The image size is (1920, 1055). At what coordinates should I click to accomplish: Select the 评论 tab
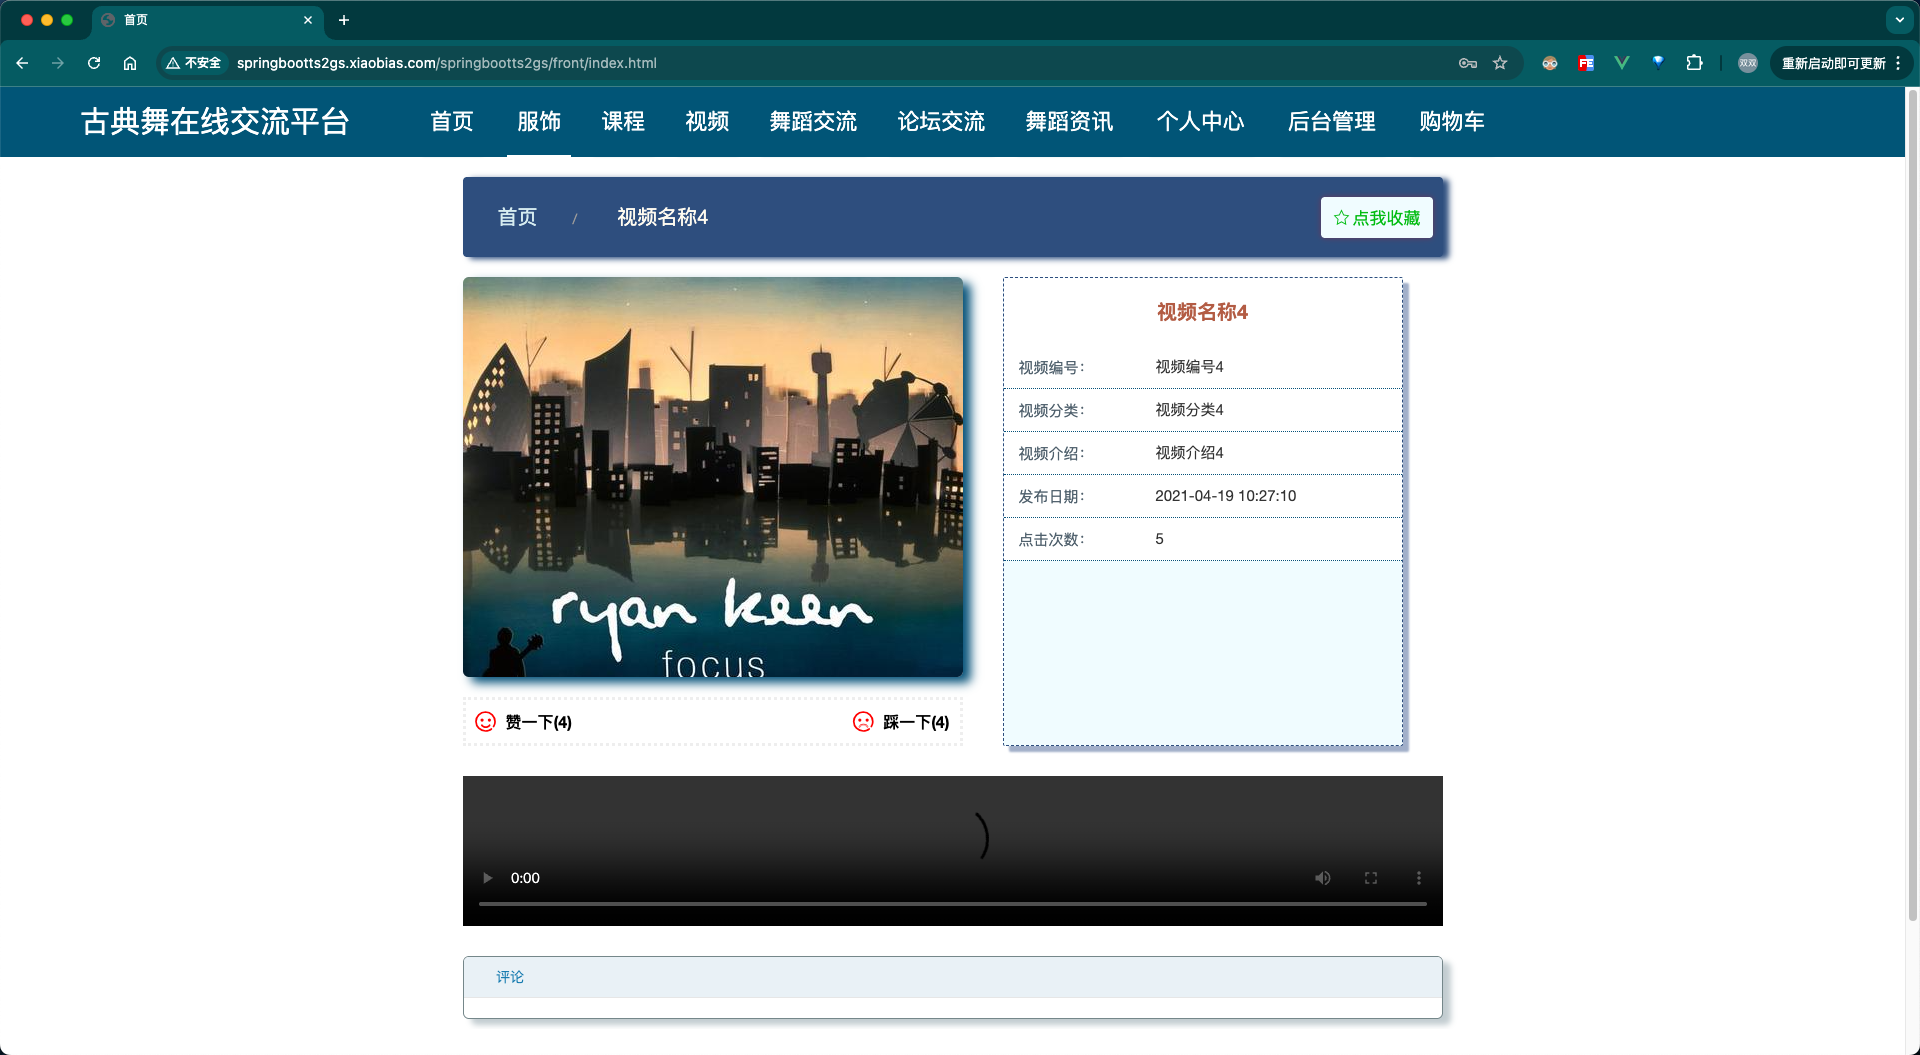[510, 977]
